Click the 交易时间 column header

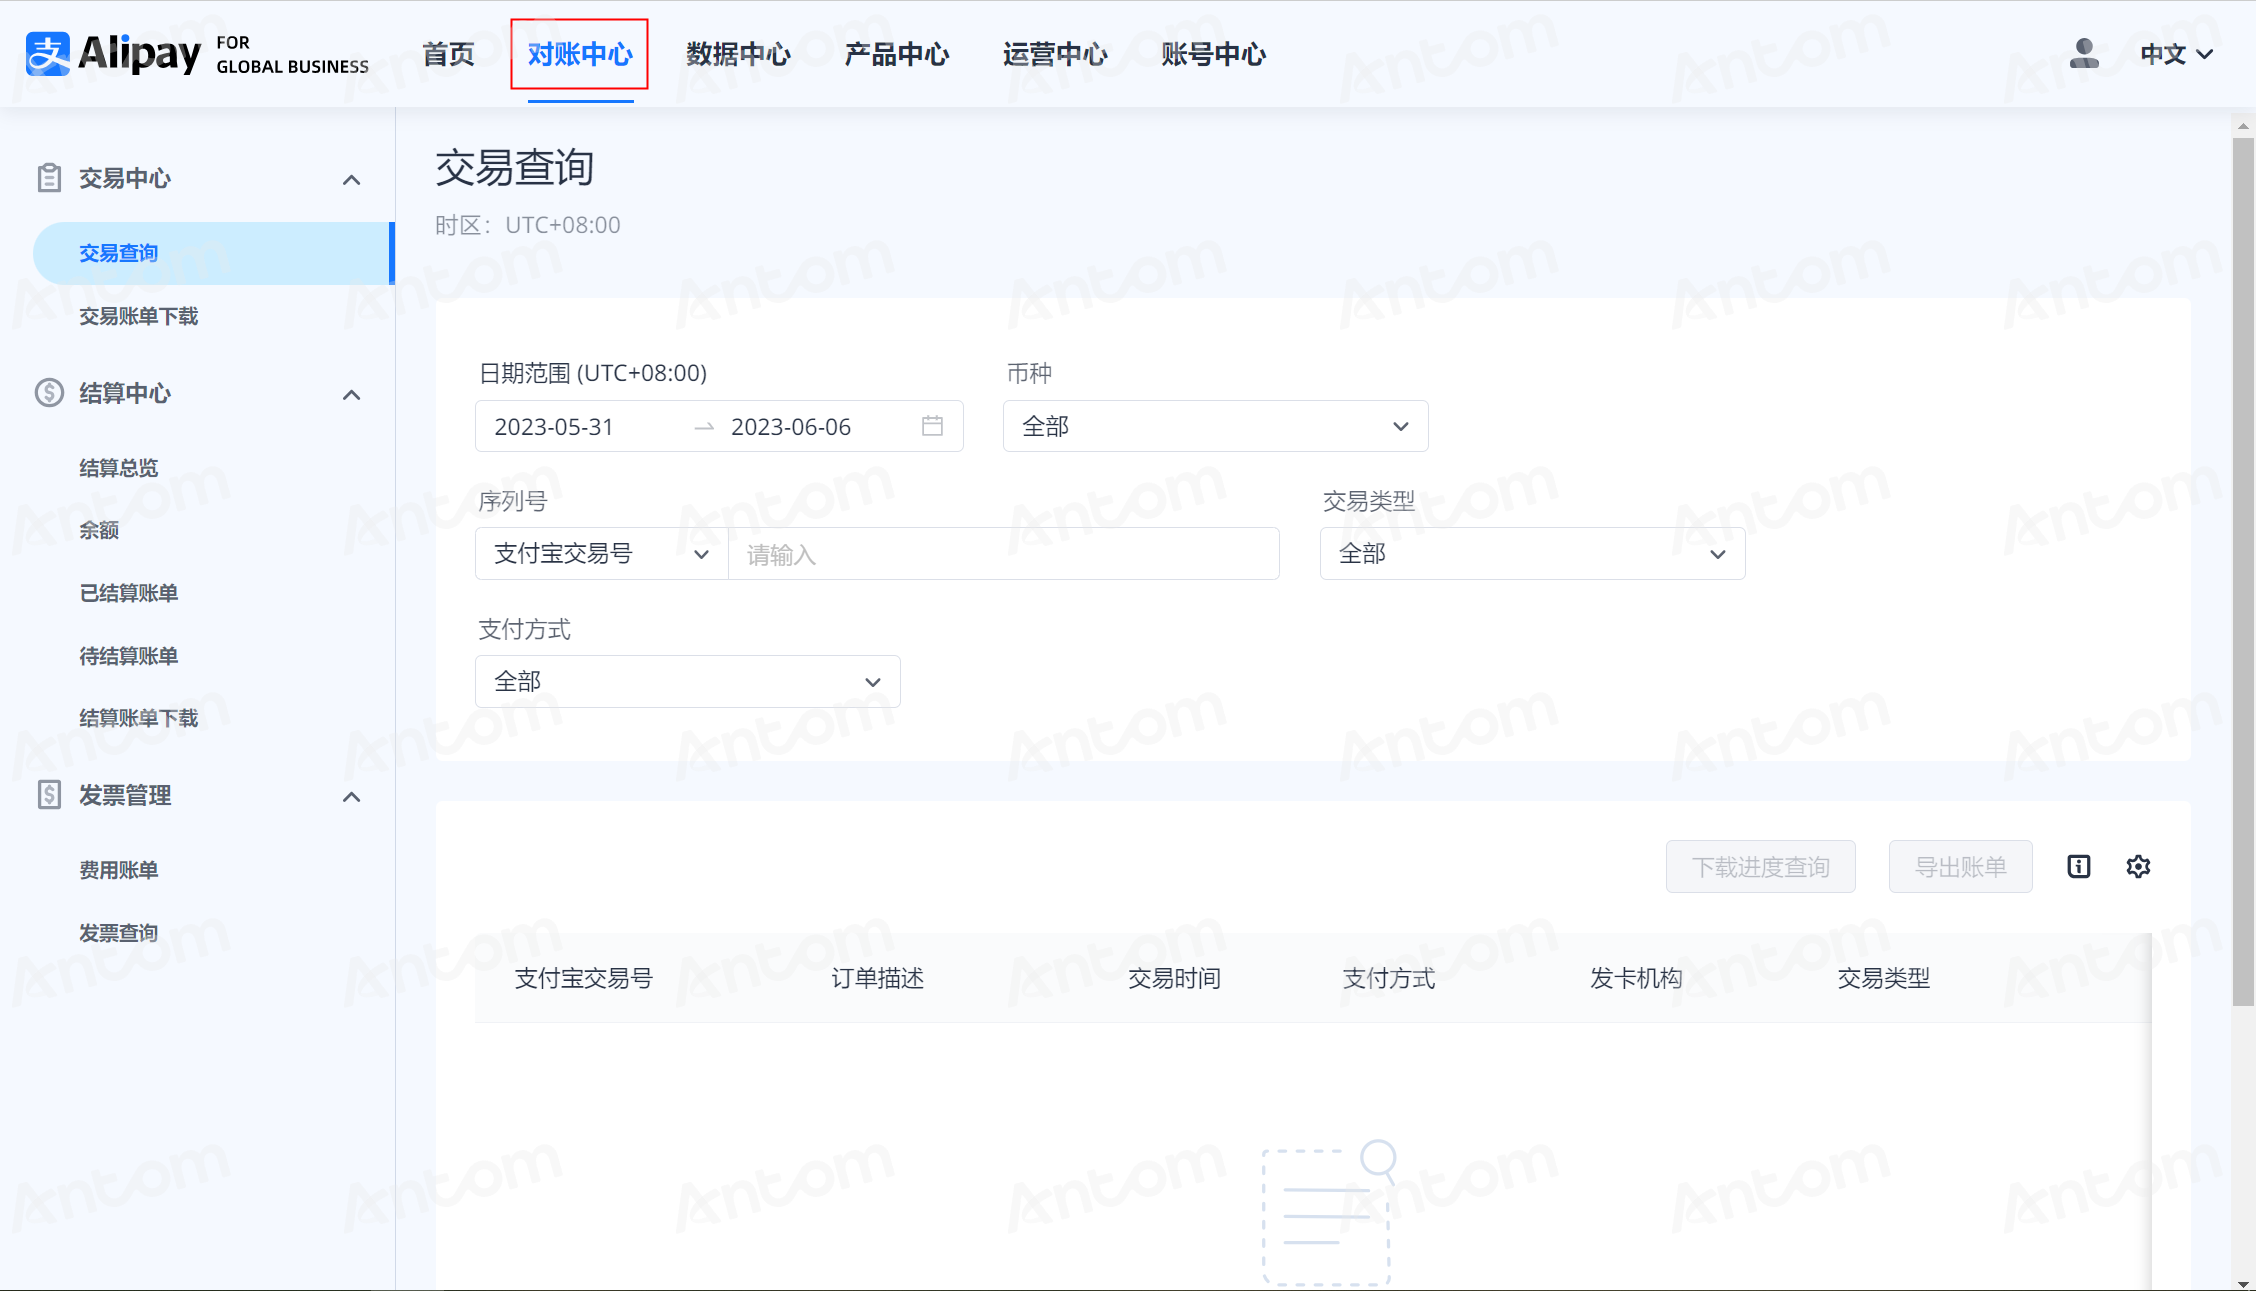1174,978
